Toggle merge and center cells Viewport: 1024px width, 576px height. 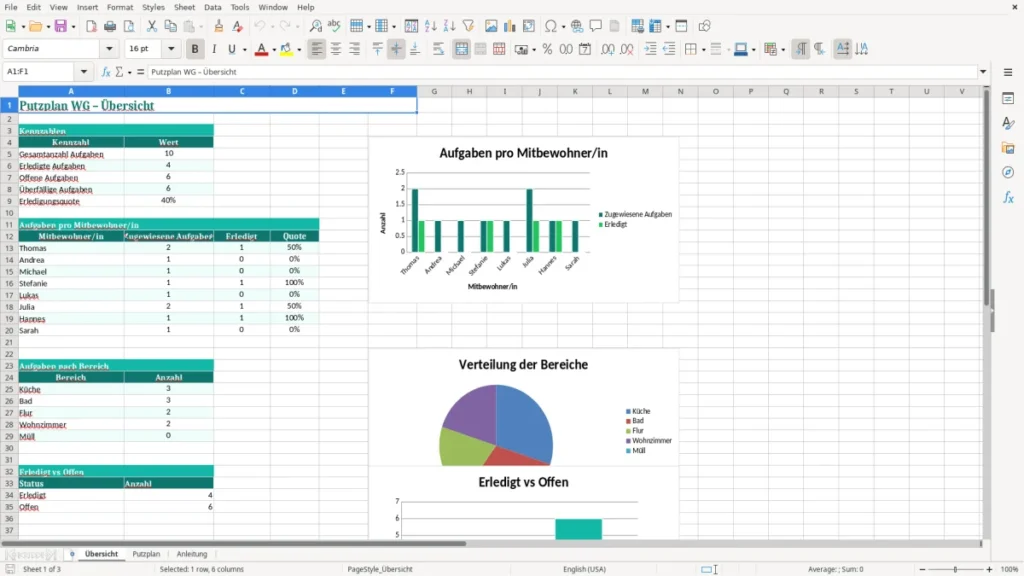pos(461,49)
